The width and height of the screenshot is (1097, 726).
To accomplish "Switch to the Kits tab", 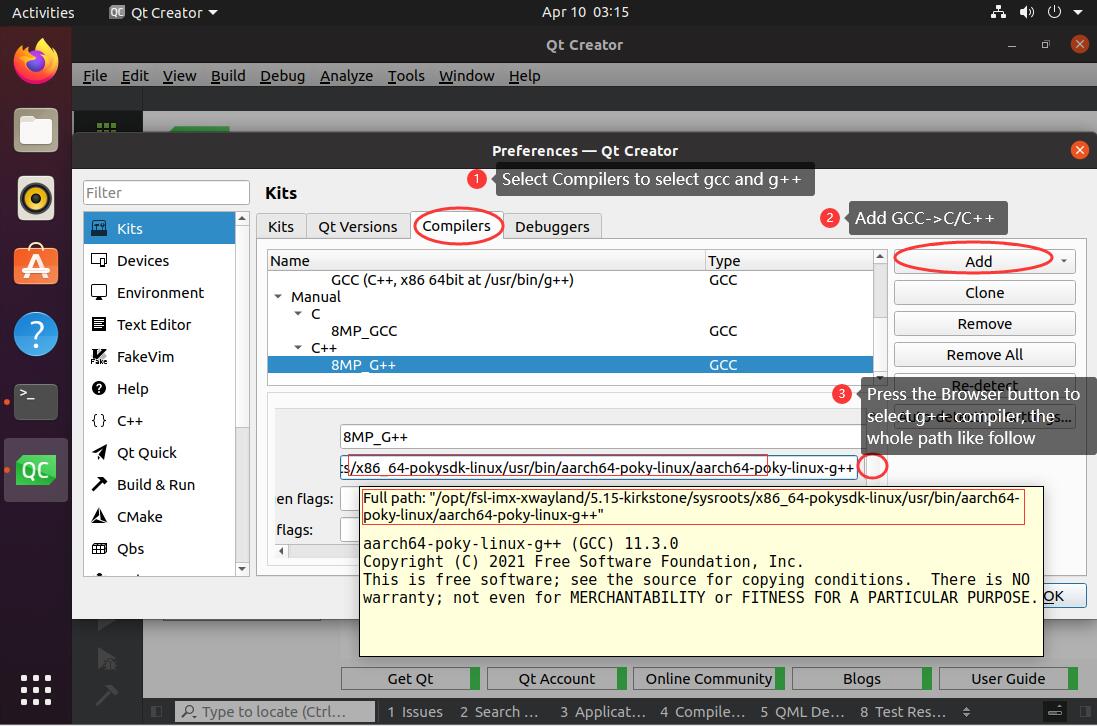I will coord(281,227).
